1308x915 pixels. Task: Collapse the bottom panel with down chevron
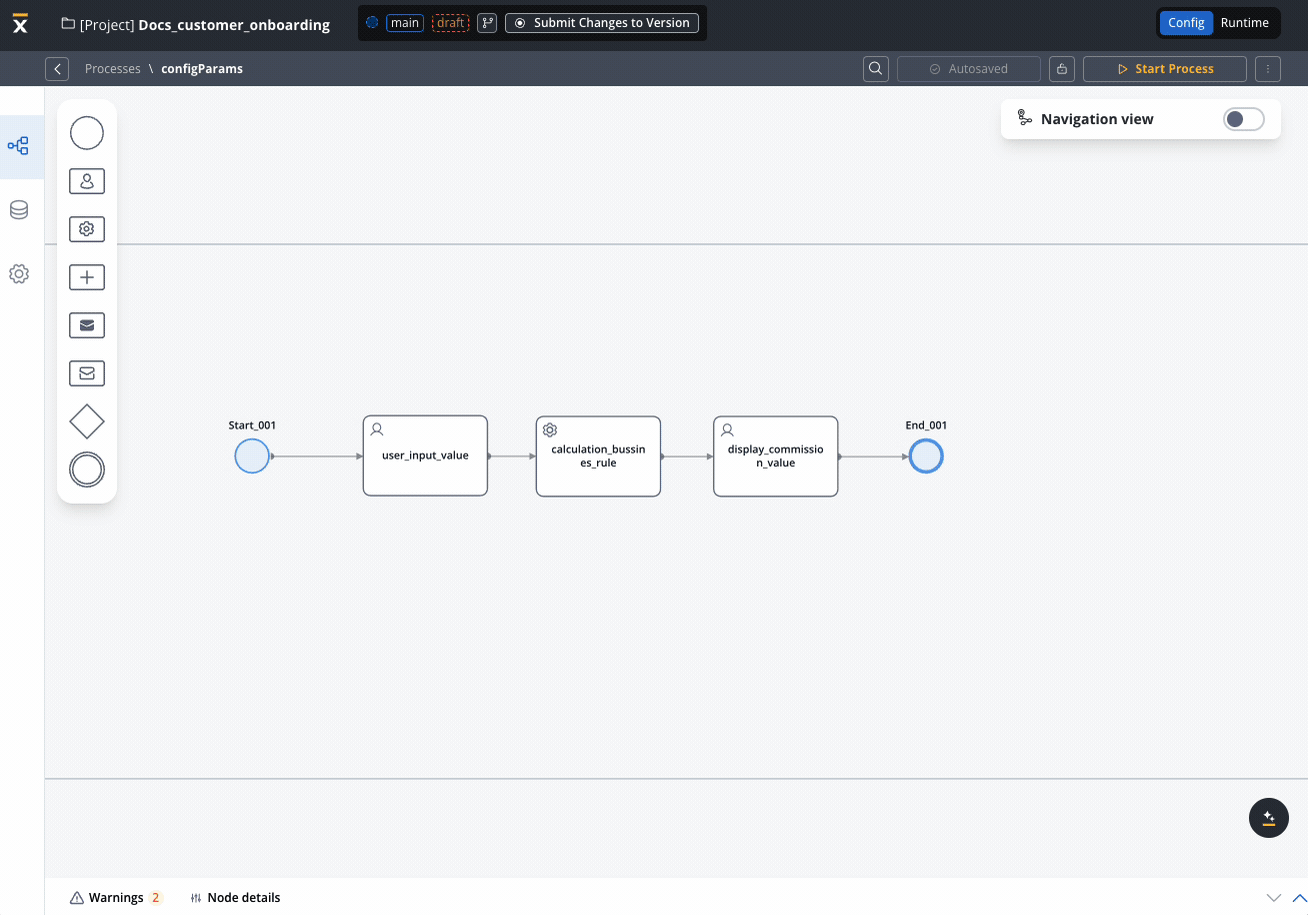tap(1274, 898)
